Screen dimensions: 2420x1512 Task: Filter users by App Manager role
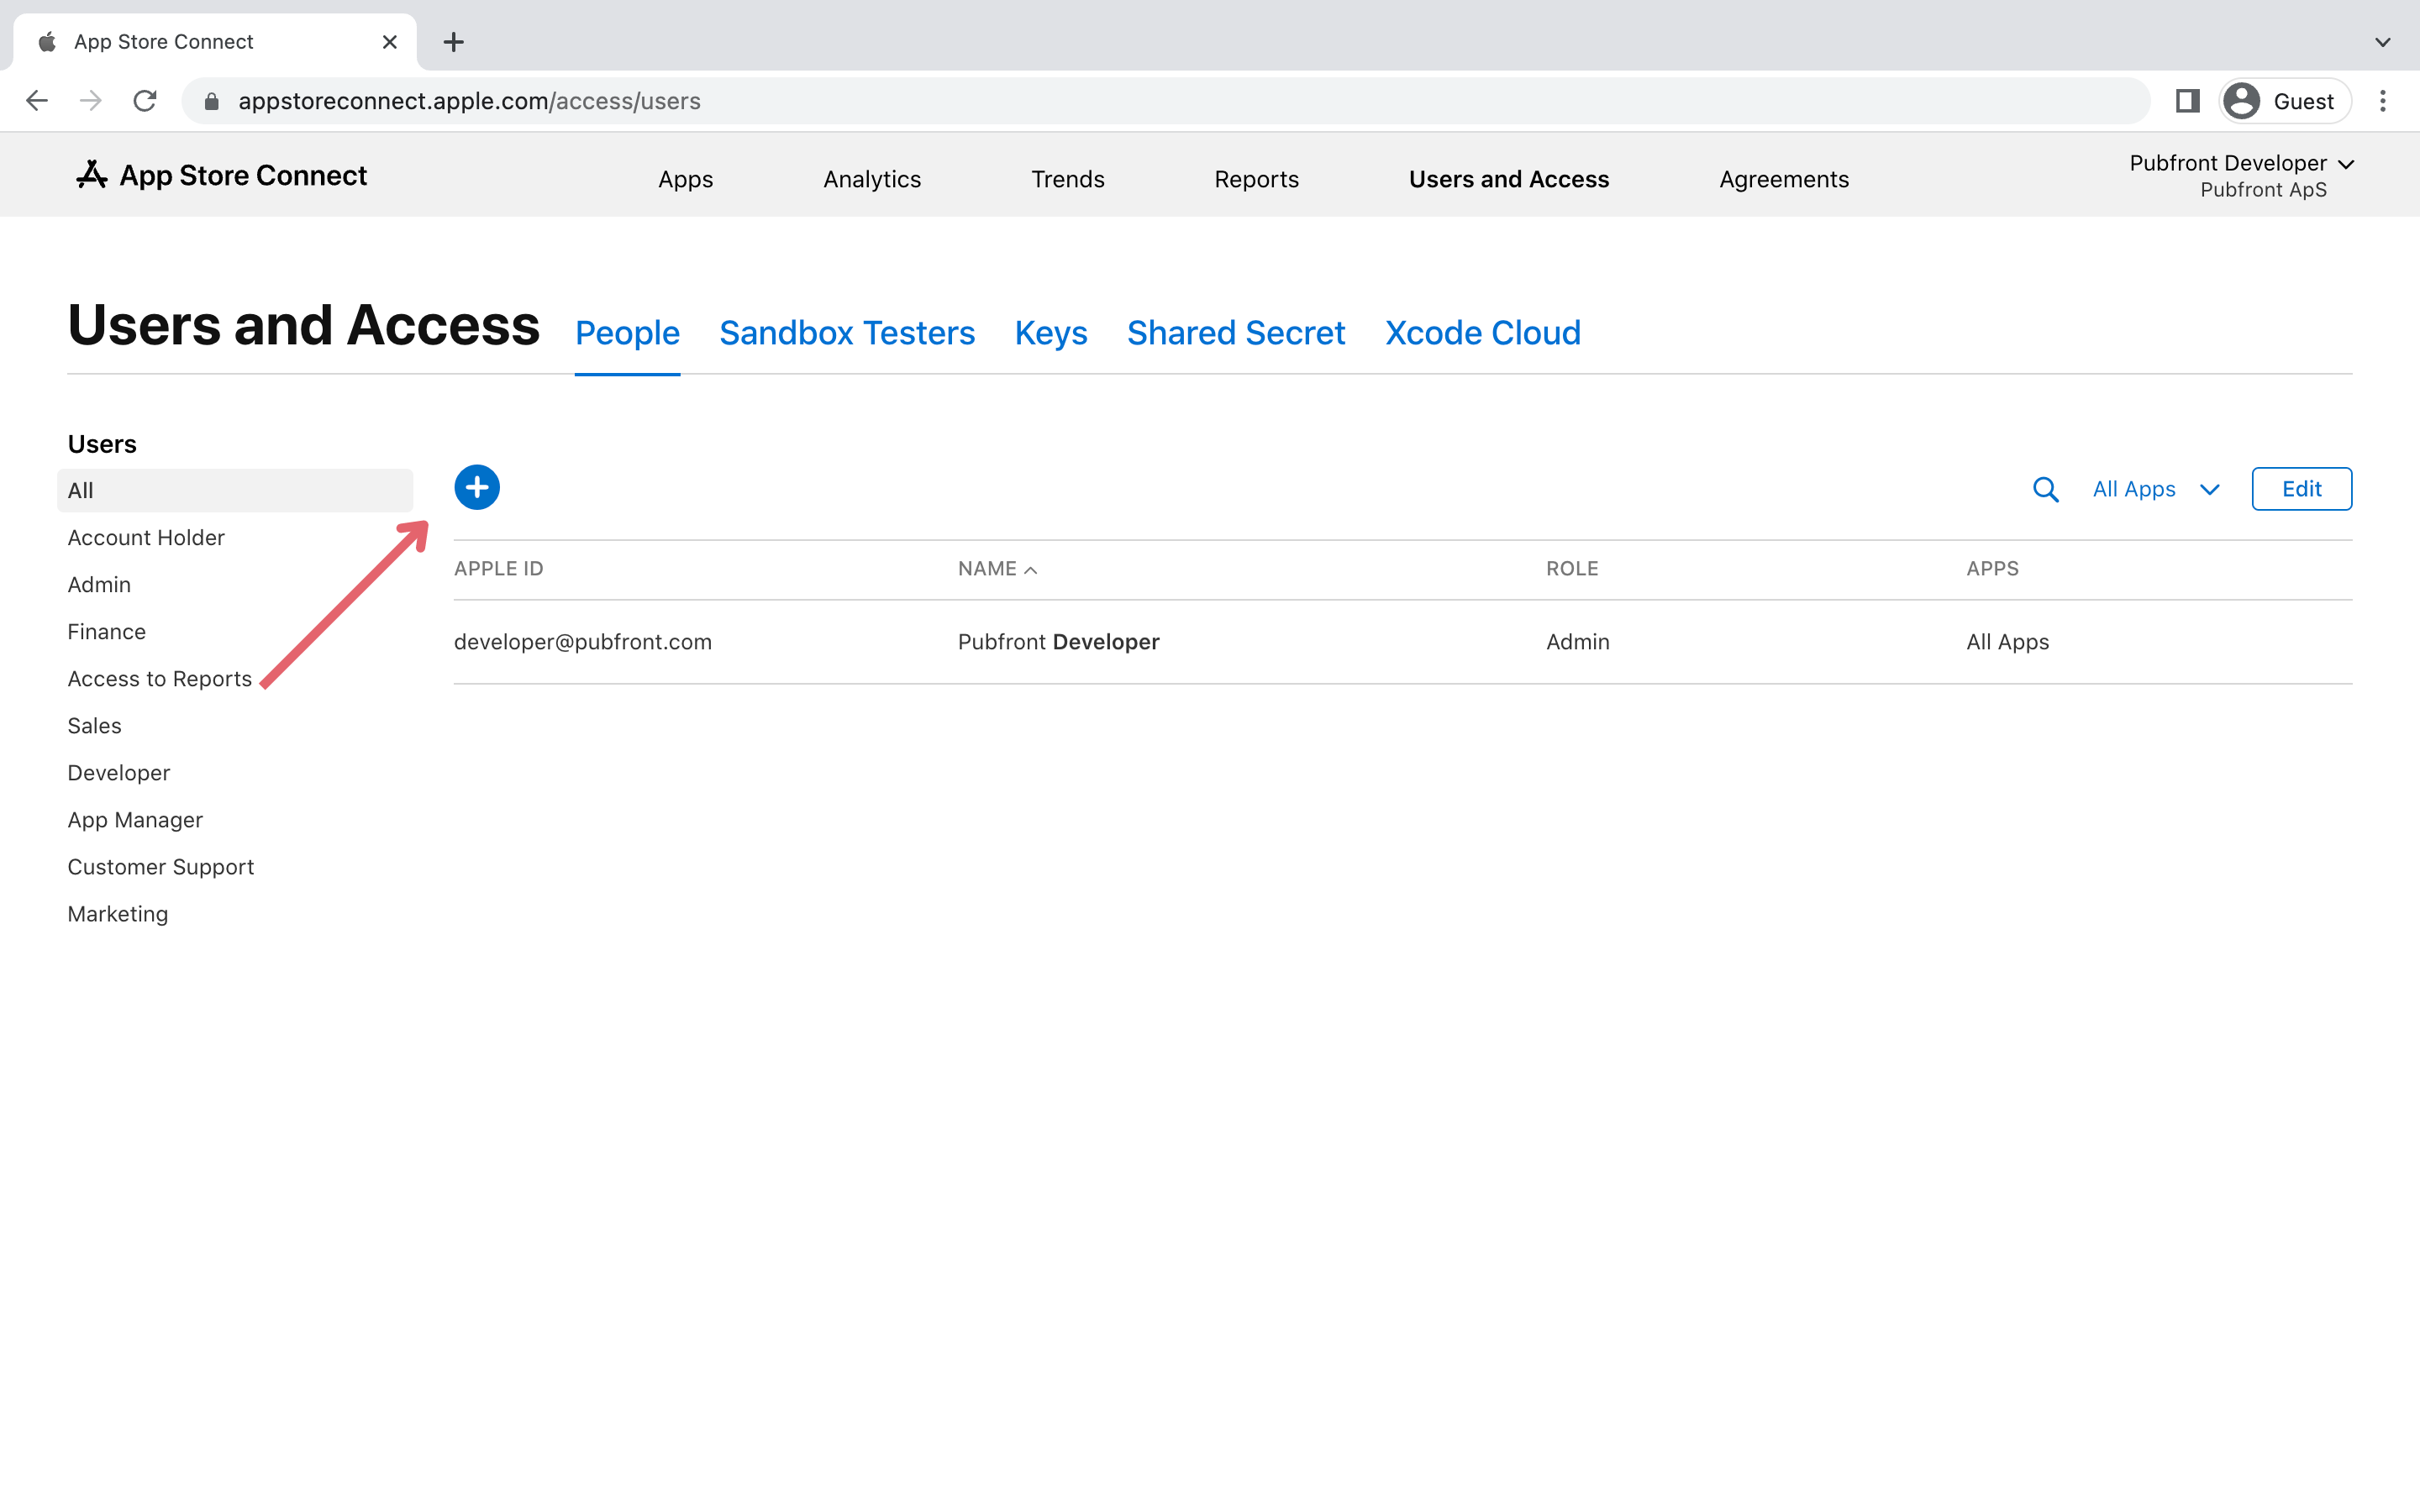pos(135,820)
